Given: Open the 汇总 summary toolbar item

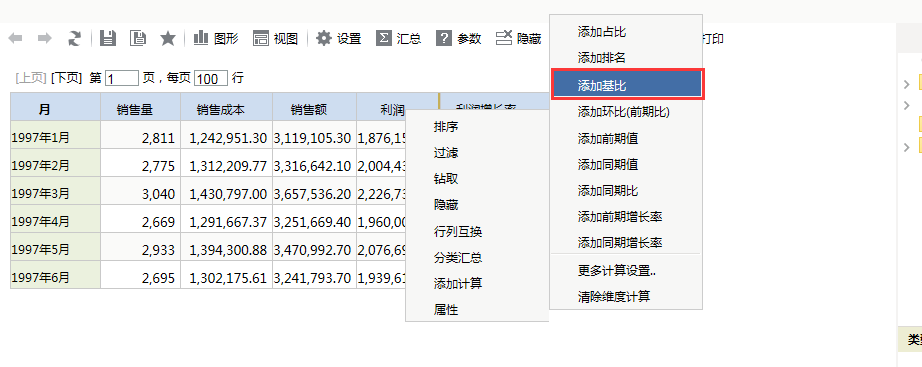Looking at the screenshot, I should 399,39.
